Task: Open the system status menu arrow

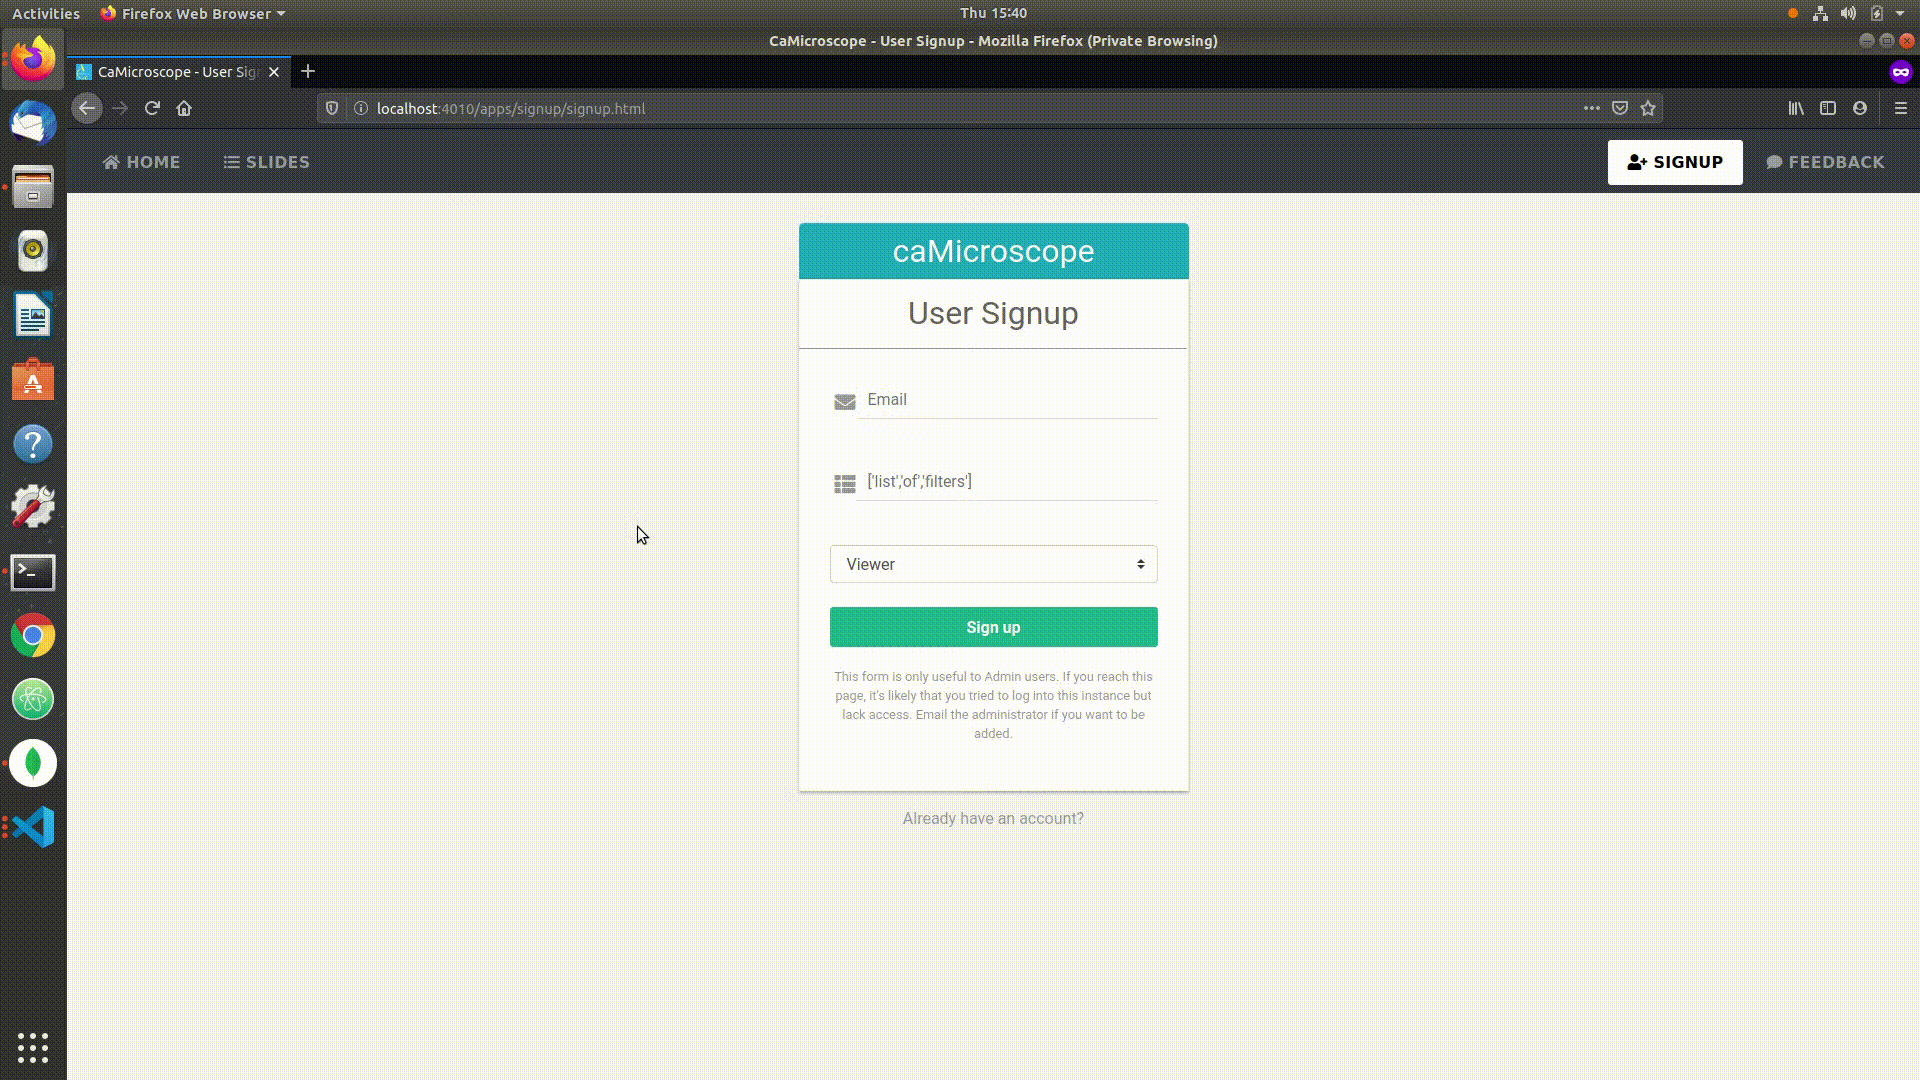Action: tap(1900, 13)
